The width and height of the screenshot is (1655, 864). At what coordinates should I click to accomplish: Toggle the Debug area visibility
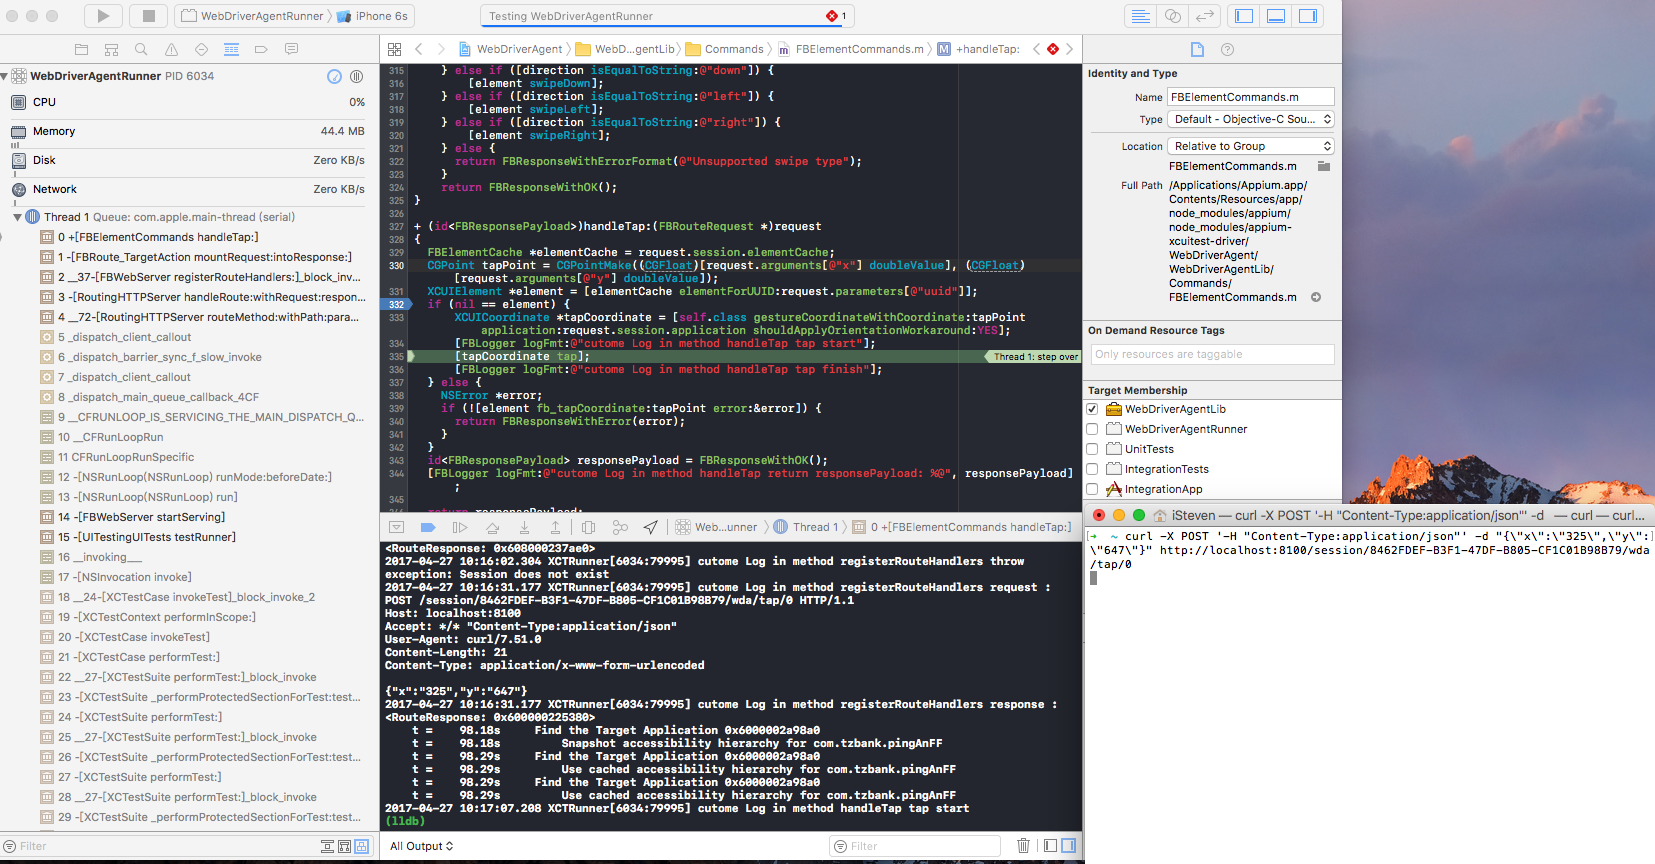click(1276, 16)
